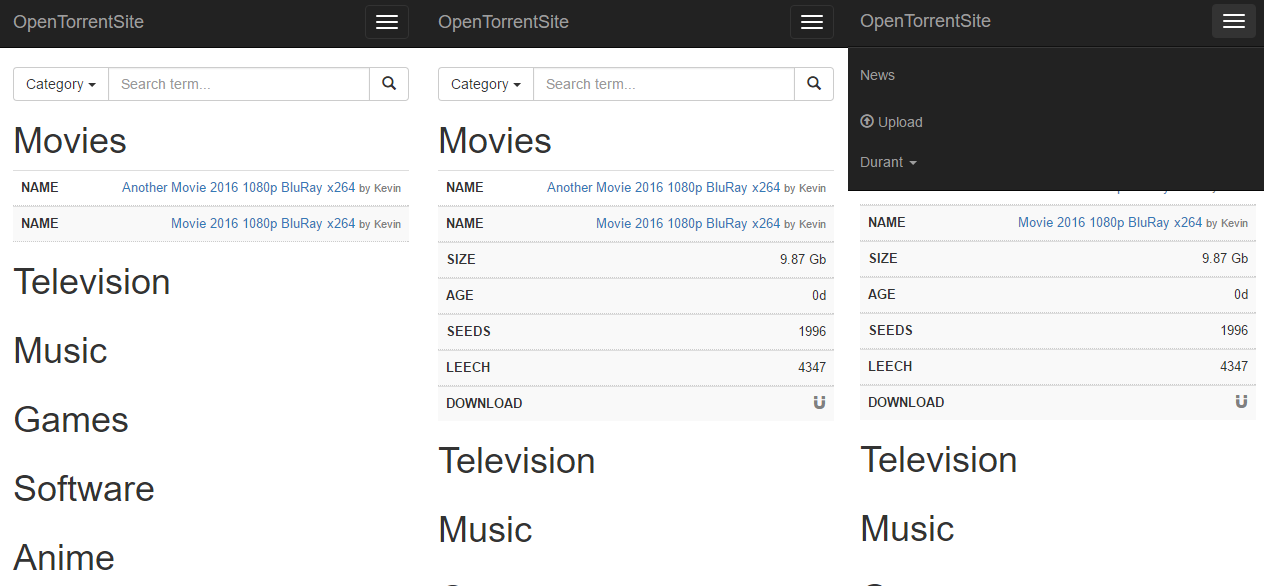Click the LEECH label in the middle screen

[468, 367]
